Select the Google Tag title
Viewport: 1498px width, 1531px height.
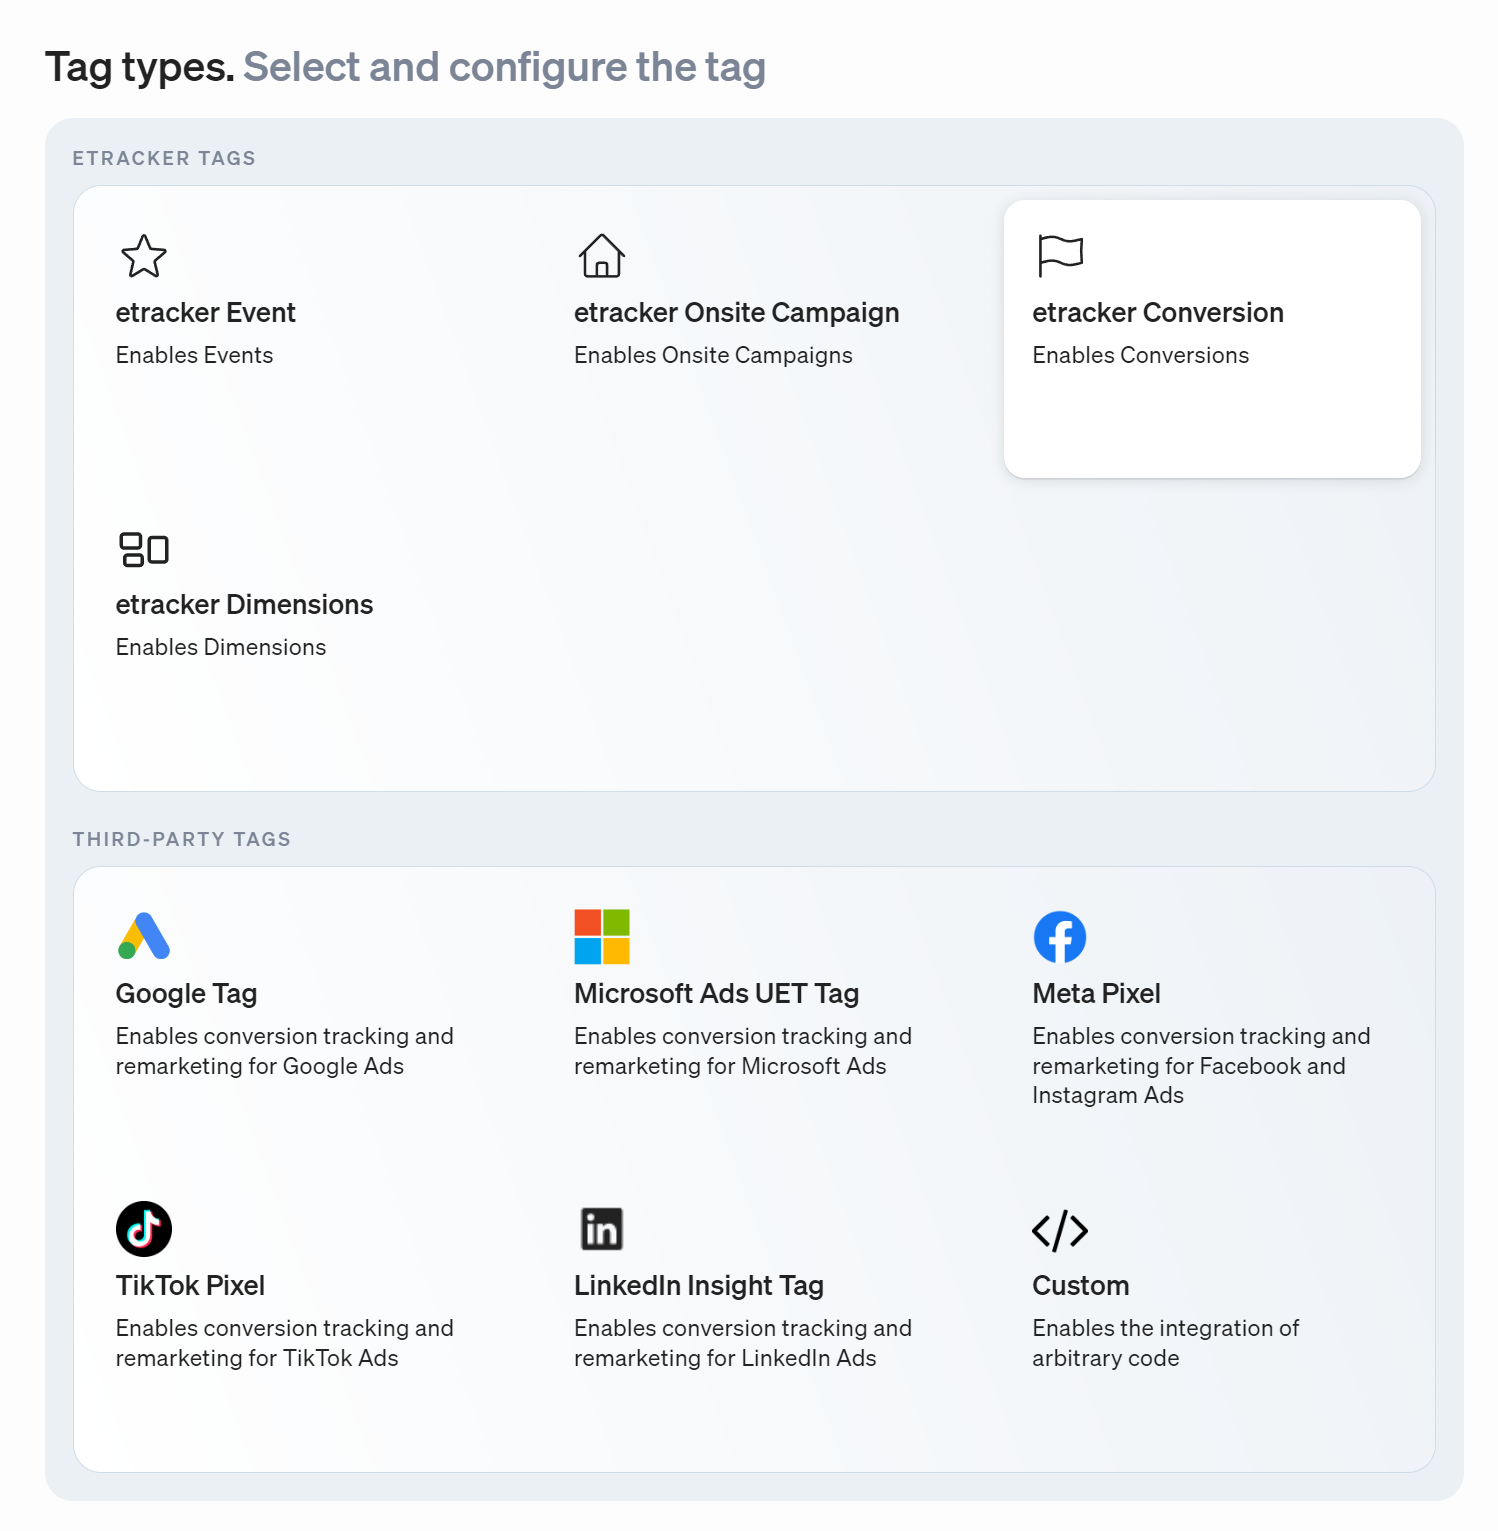pyautogui.click(x=187, y=994)
